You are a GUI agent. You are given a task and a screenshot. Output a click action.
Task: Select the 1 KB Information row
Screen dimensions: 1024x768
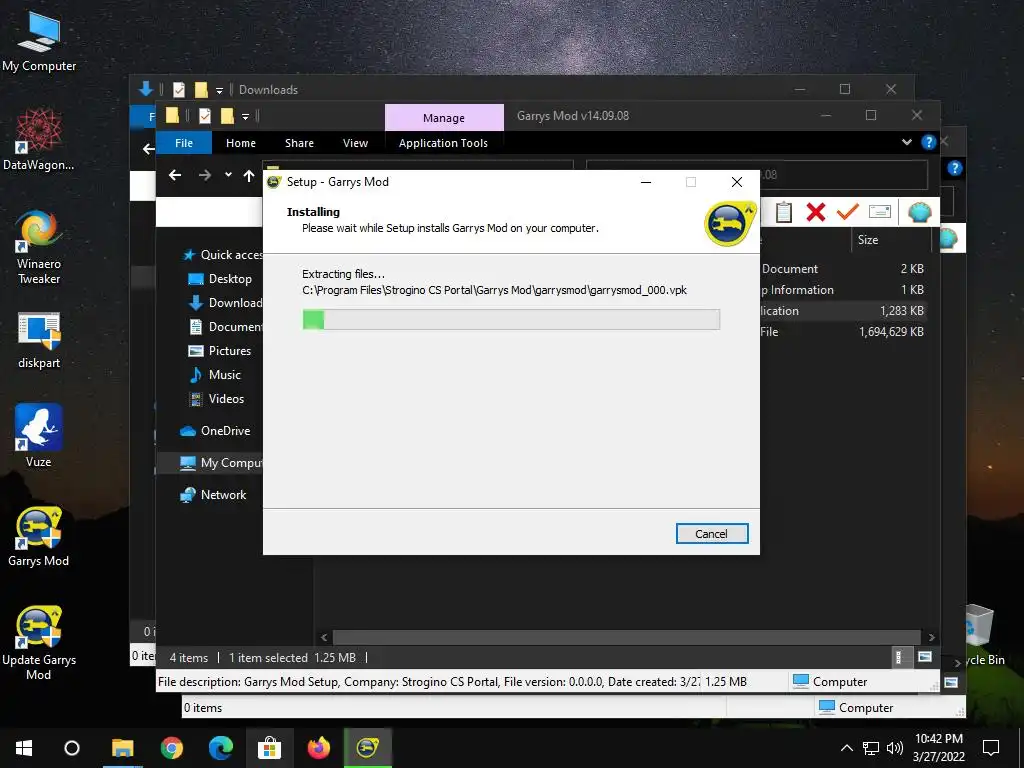coord(842,290)
